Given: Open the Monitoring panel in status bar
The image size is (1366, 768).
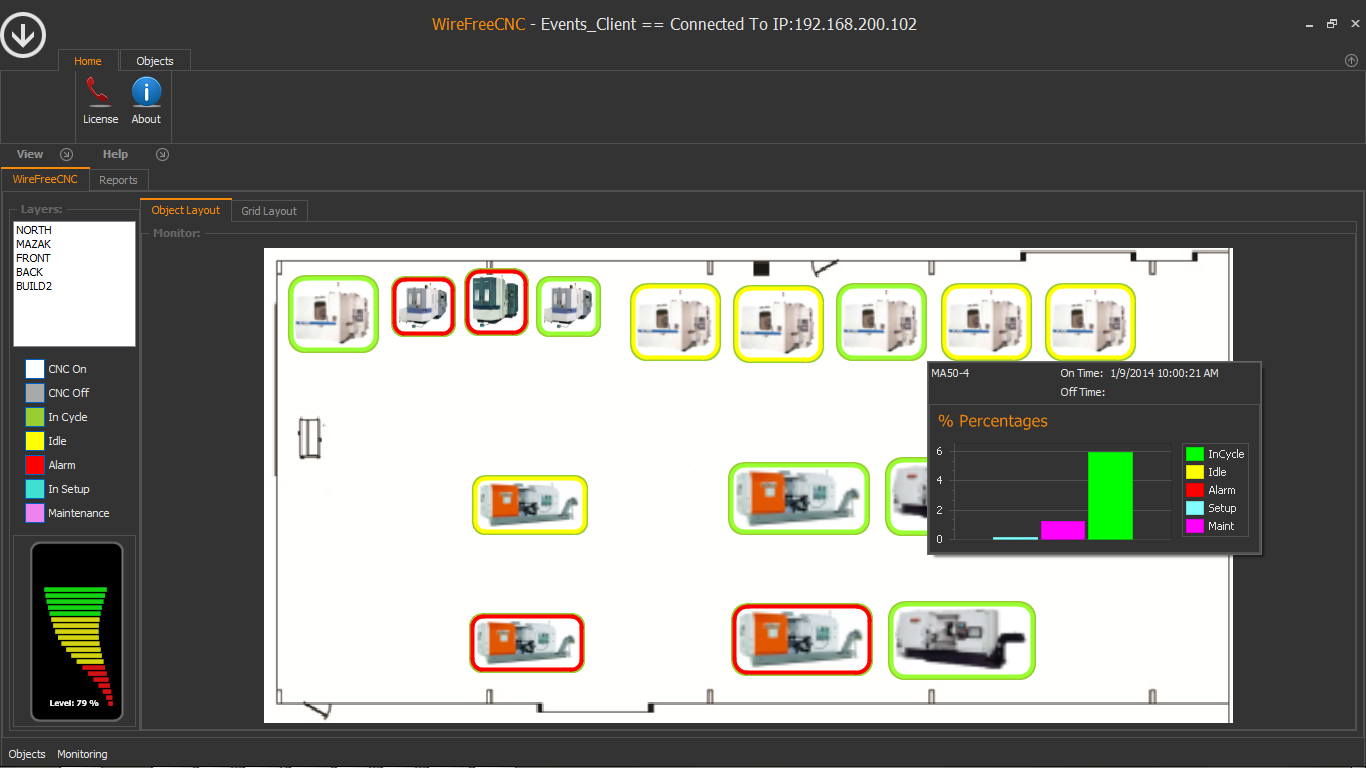Looking at the screenshot, I should pos(82,754).
